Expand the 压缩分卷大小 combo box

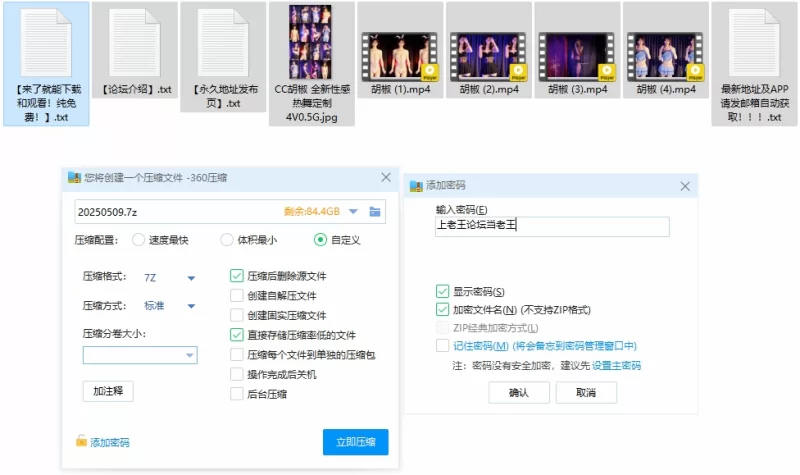click(190, 355)
